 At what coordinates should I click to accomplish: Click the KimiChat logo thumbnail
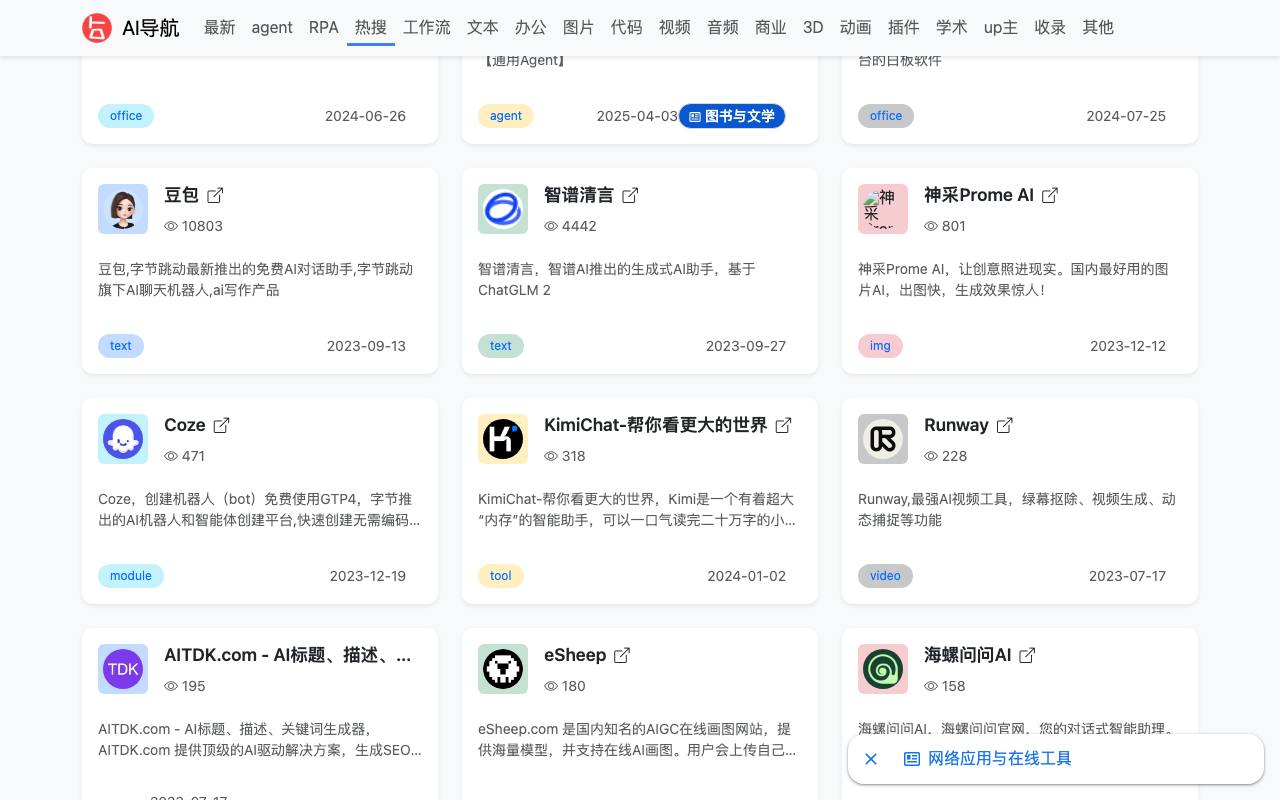pos(503,439)
